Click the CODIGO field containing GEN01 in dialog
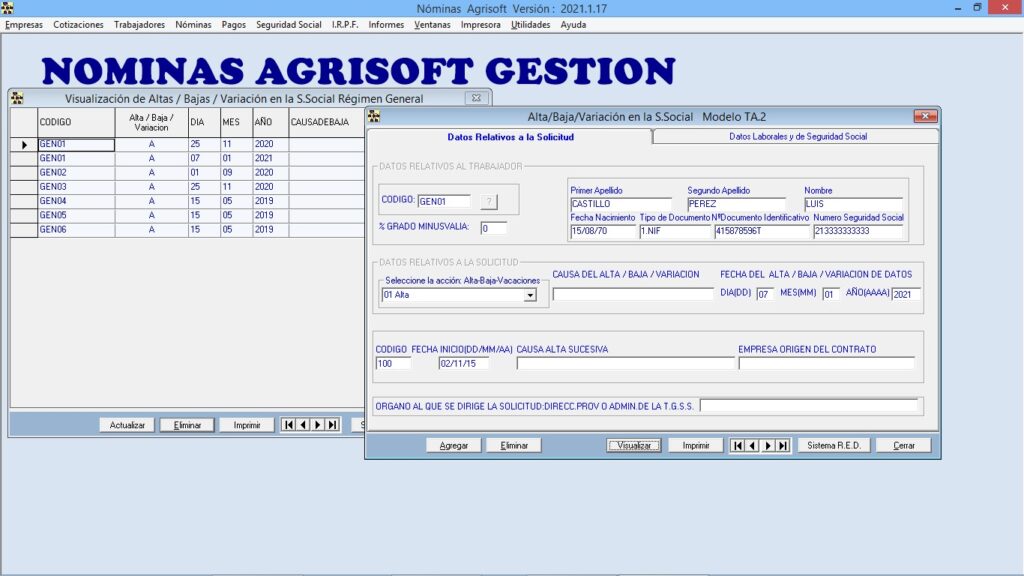Viewport: 1024px width, 576px height. pos(443,202)
